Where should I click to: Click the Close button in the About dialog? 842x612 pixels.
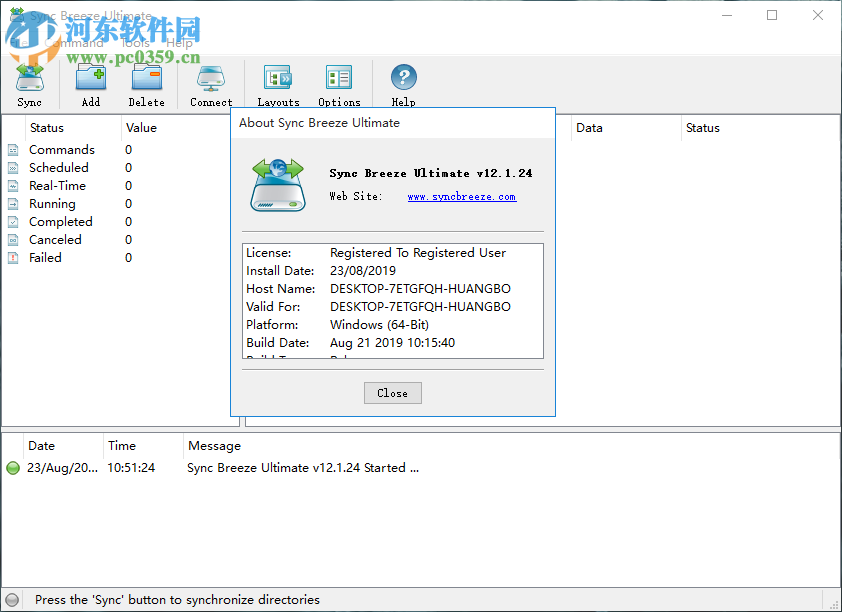pyautogui.click(x=392, y=392)
